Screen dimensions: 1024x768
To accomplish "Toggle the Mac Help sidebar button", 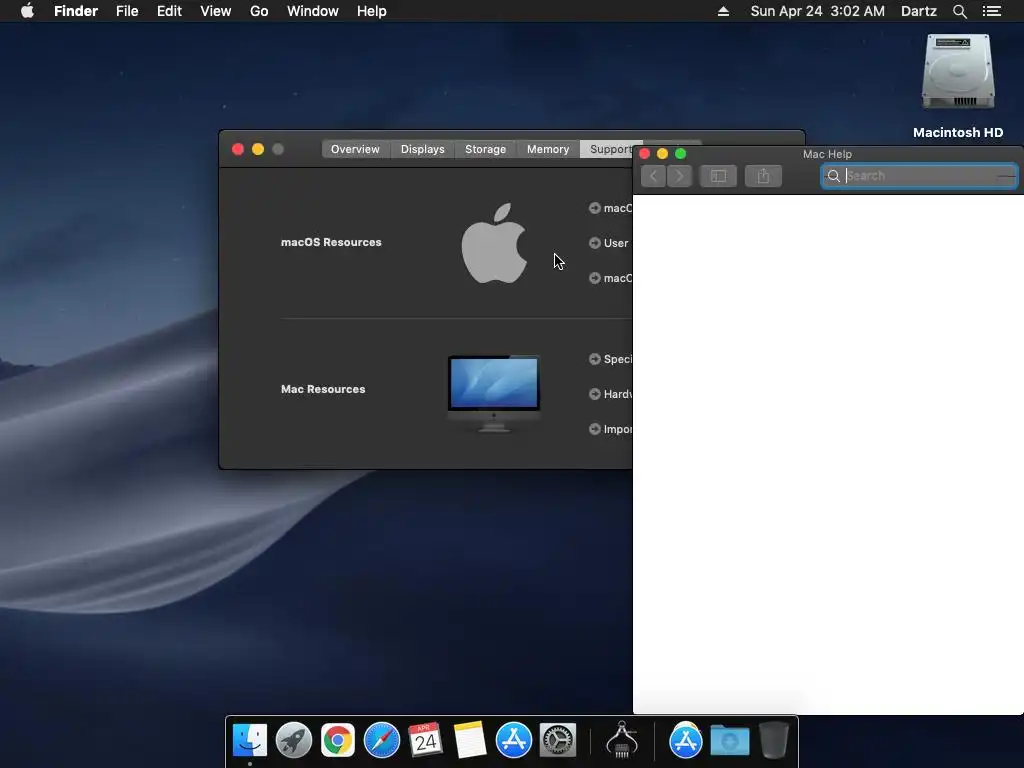I will pos(718,176).
